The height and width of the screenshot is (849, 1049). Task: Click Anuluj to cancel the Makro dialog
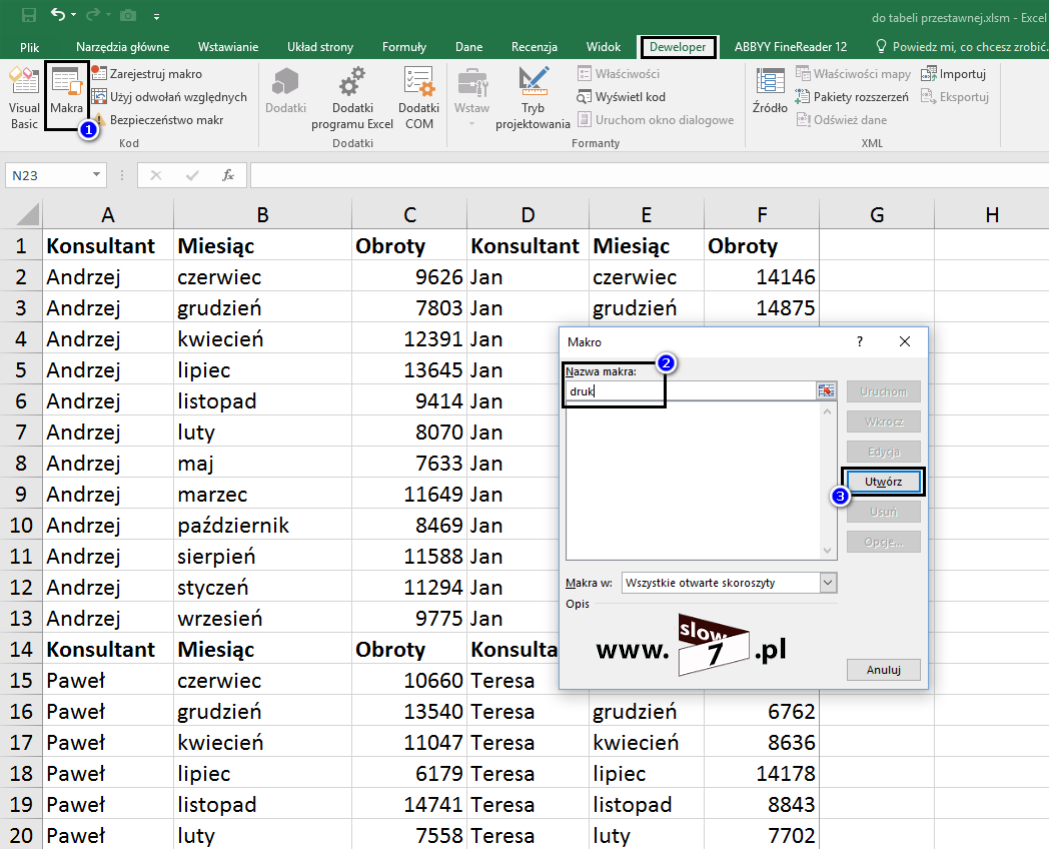pyautogui.click(x=884, y=670)
